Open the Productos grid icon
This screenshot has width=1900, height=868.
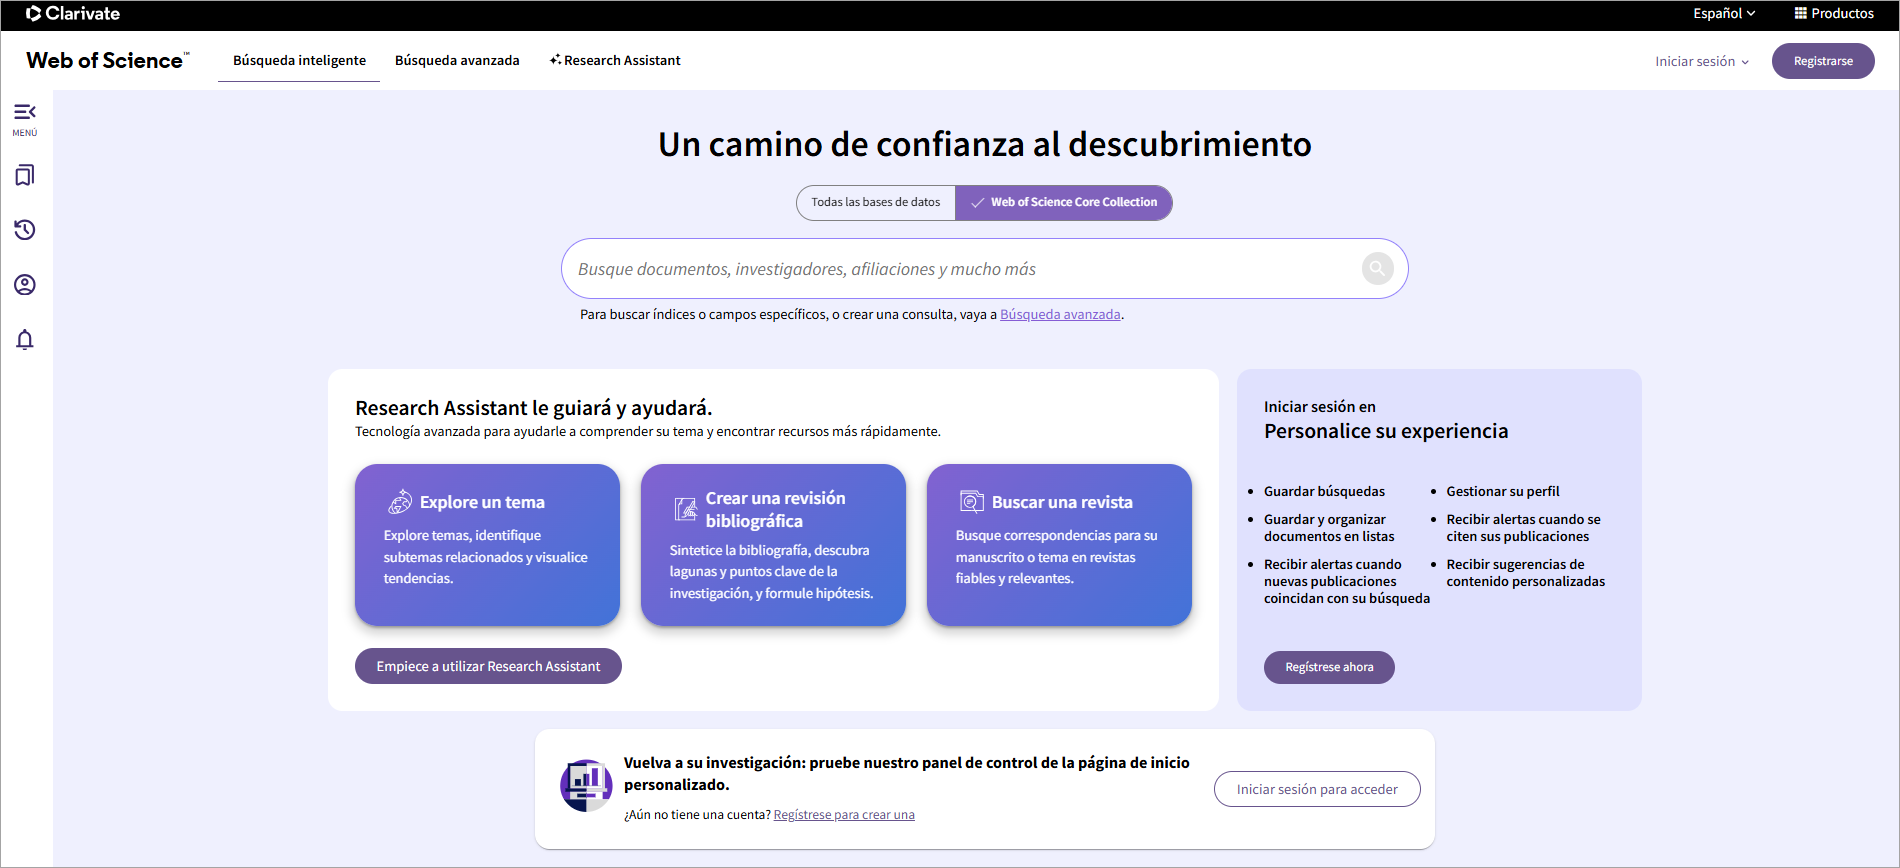click(x=1800, y=13)
